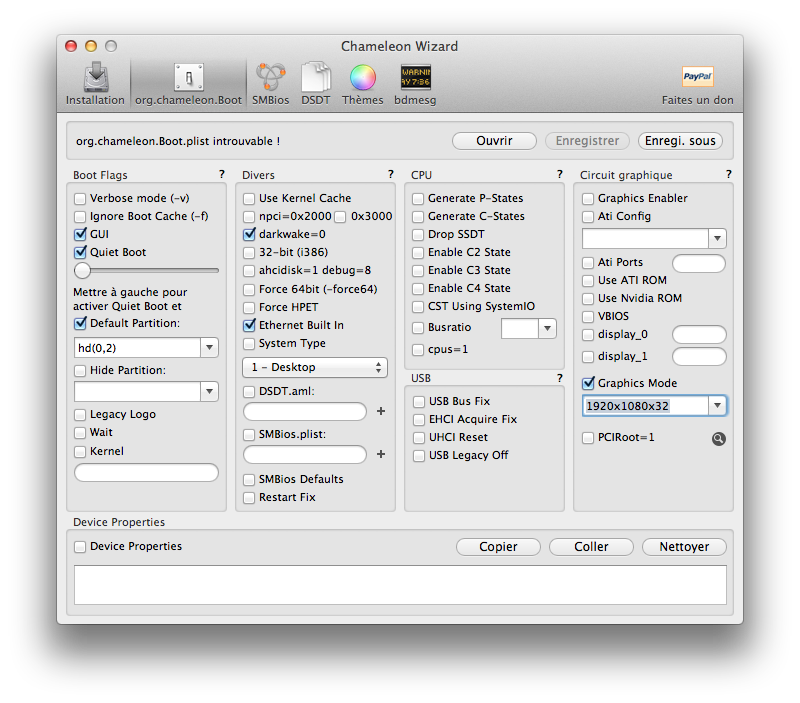This screenshot has width=800, height=703.
Task: Select the SMBios toolbar icon
Action: click(x=271, y=78)
